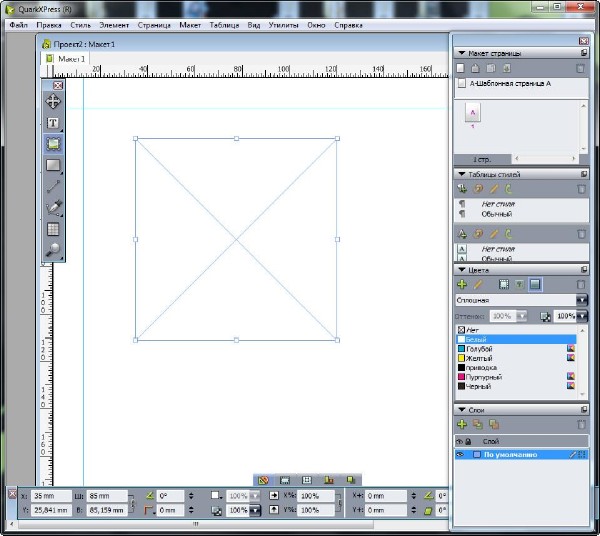Select the Пурпурный color in list
Viewport: 600px width, 536px height.
pyautogui.click(x=485, y=376)
